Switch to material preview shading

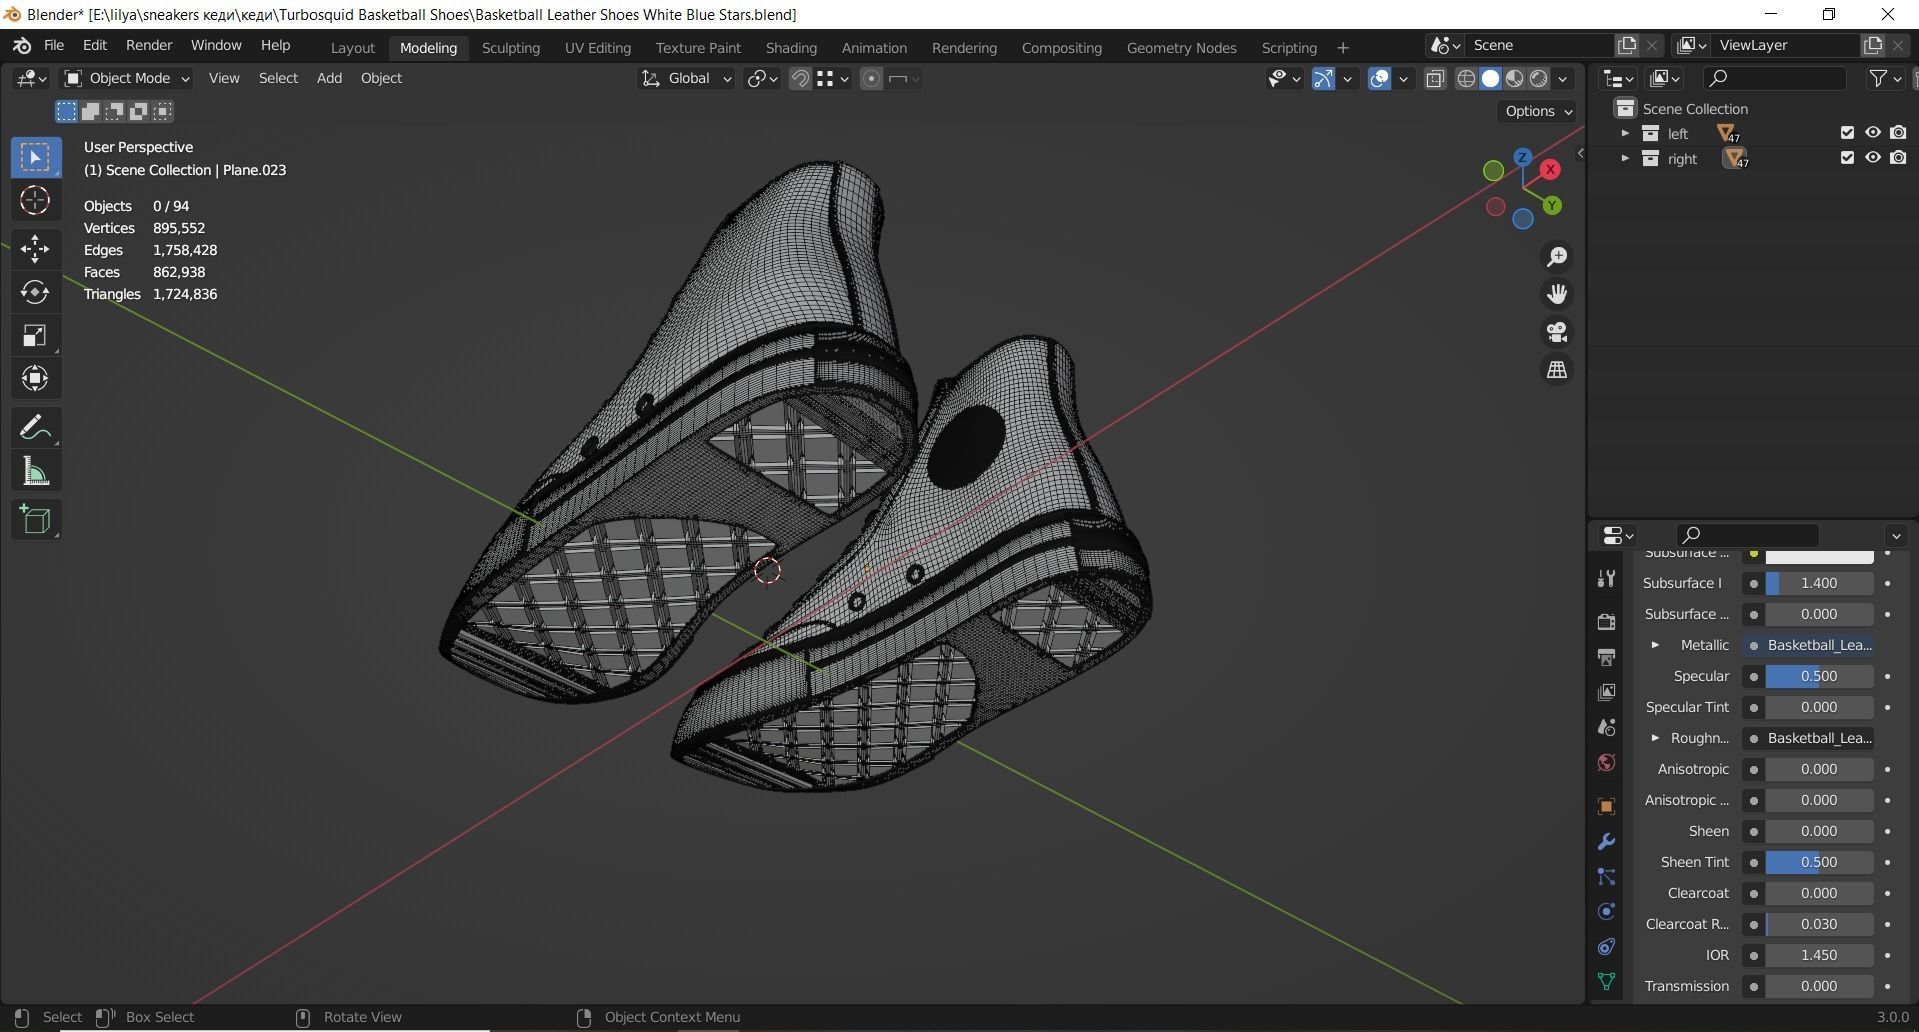click(x=1514, y=79)
